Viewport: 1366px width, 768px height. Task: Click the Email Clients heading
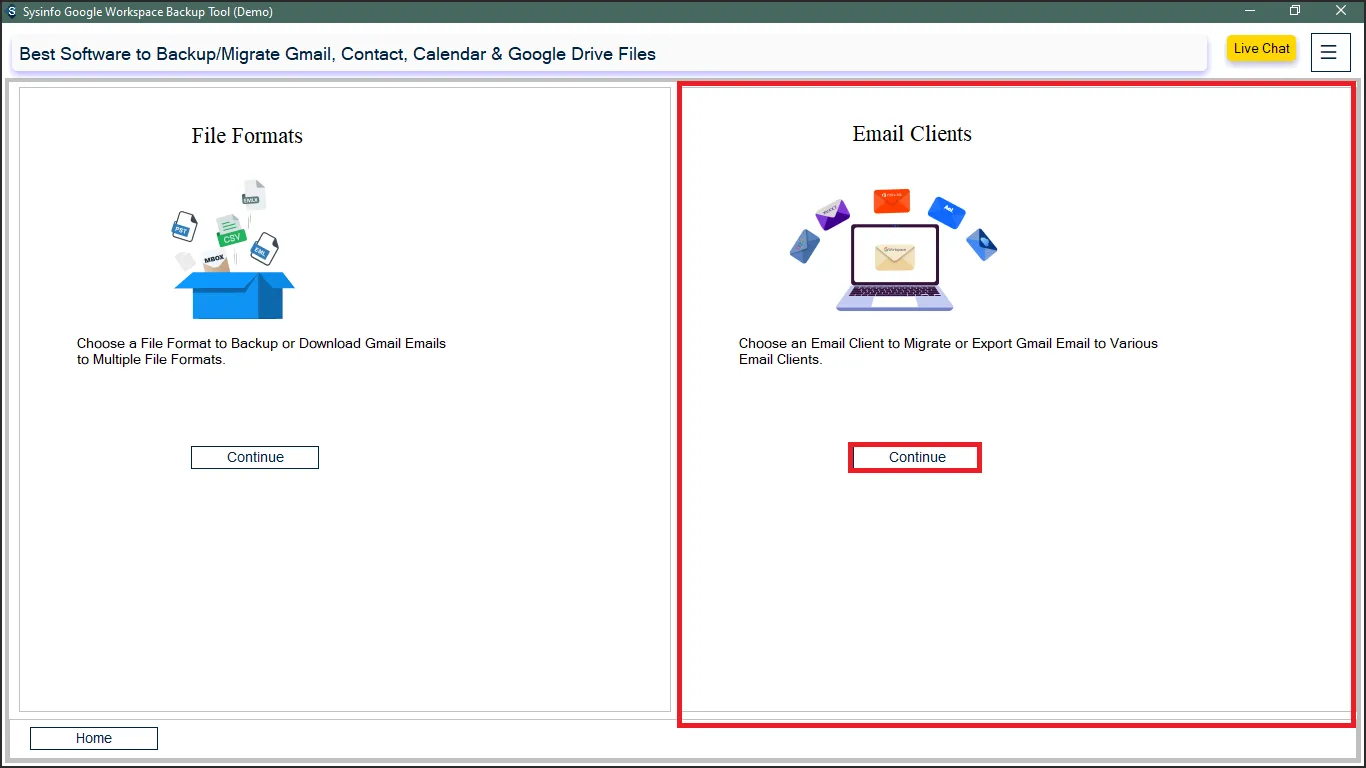pos(911,134)
